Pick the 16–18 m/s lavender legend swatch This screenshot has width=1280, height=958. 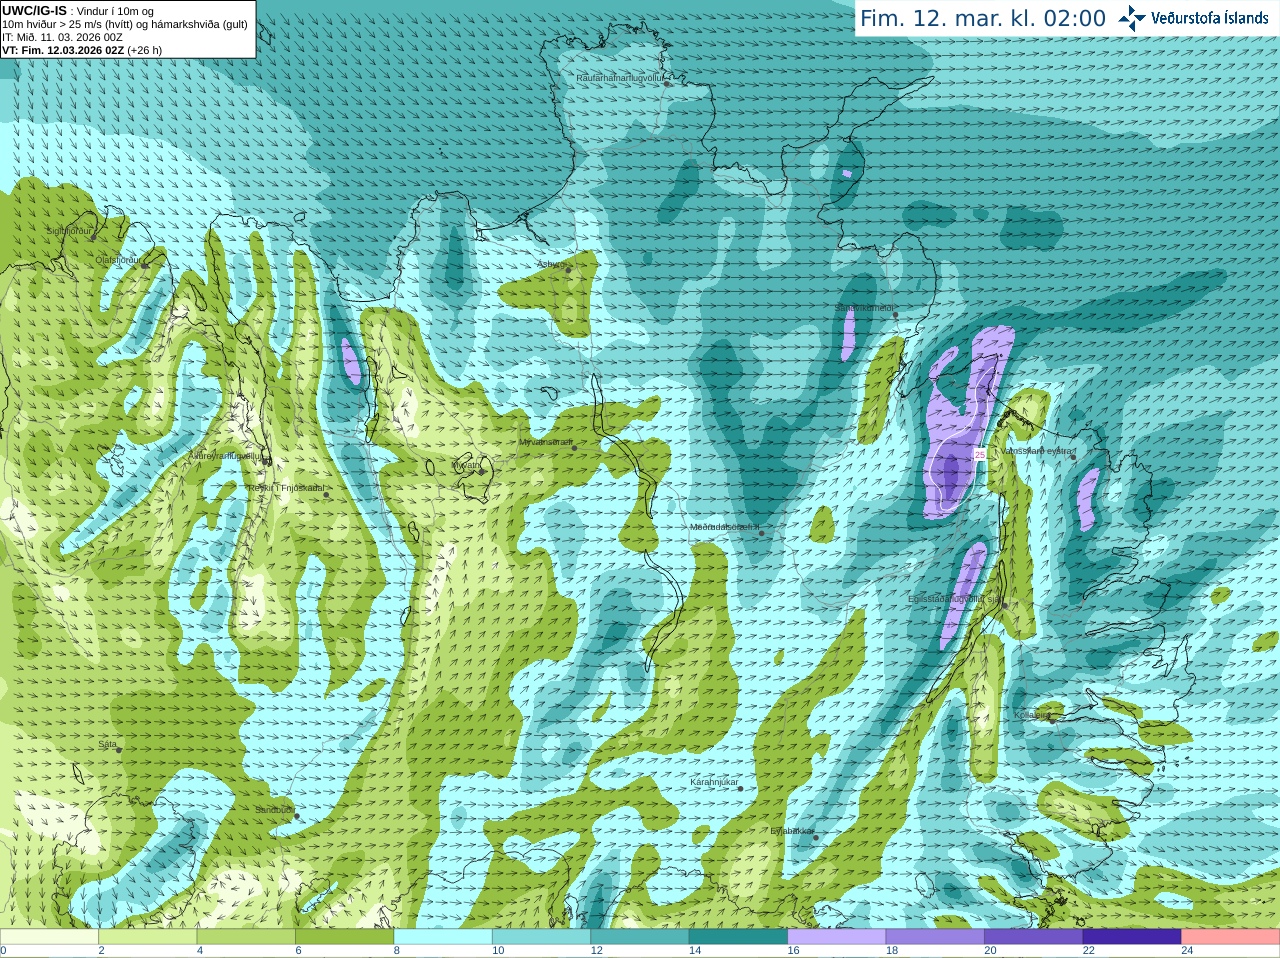836,937
